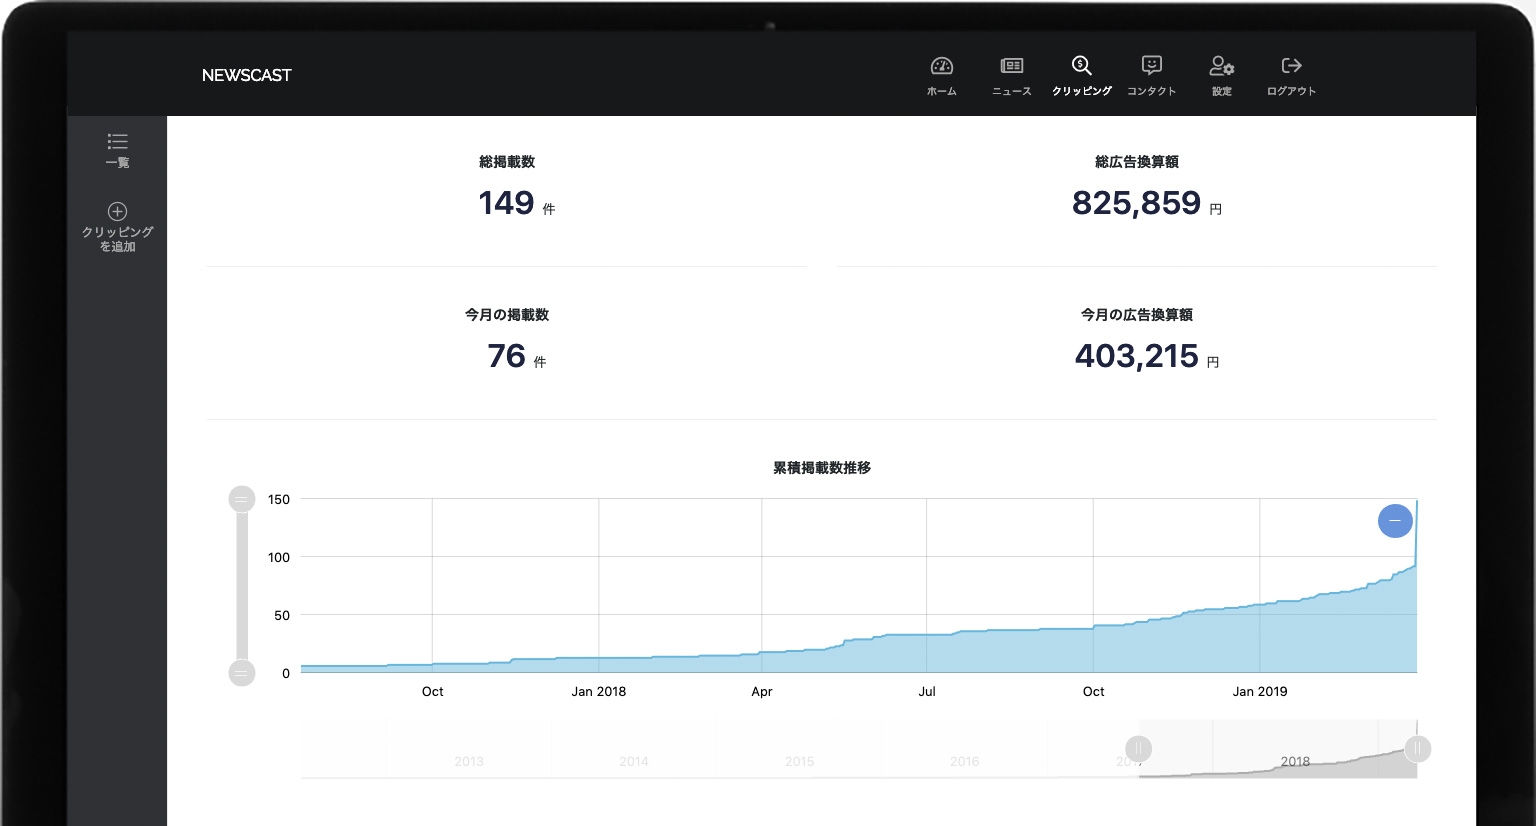The image size is (1536, 826).
Task: Click the plus icon to add clipping
Action: (117, 211)
